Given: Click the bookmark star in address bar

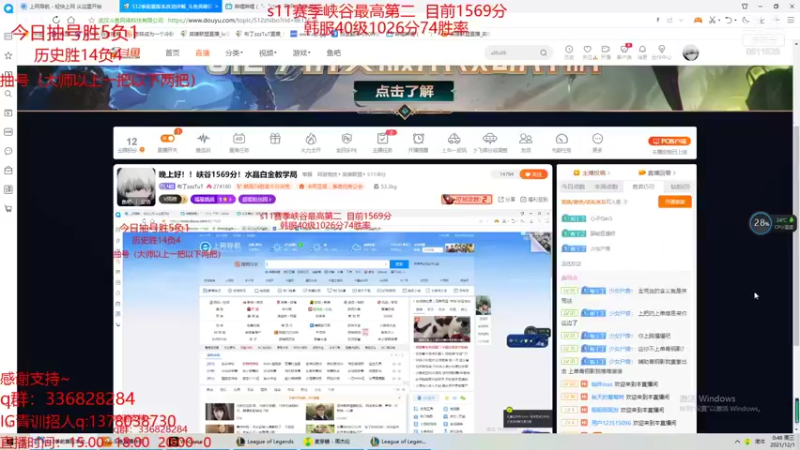Looking at the screenshot, I should [x=91, y=20].
